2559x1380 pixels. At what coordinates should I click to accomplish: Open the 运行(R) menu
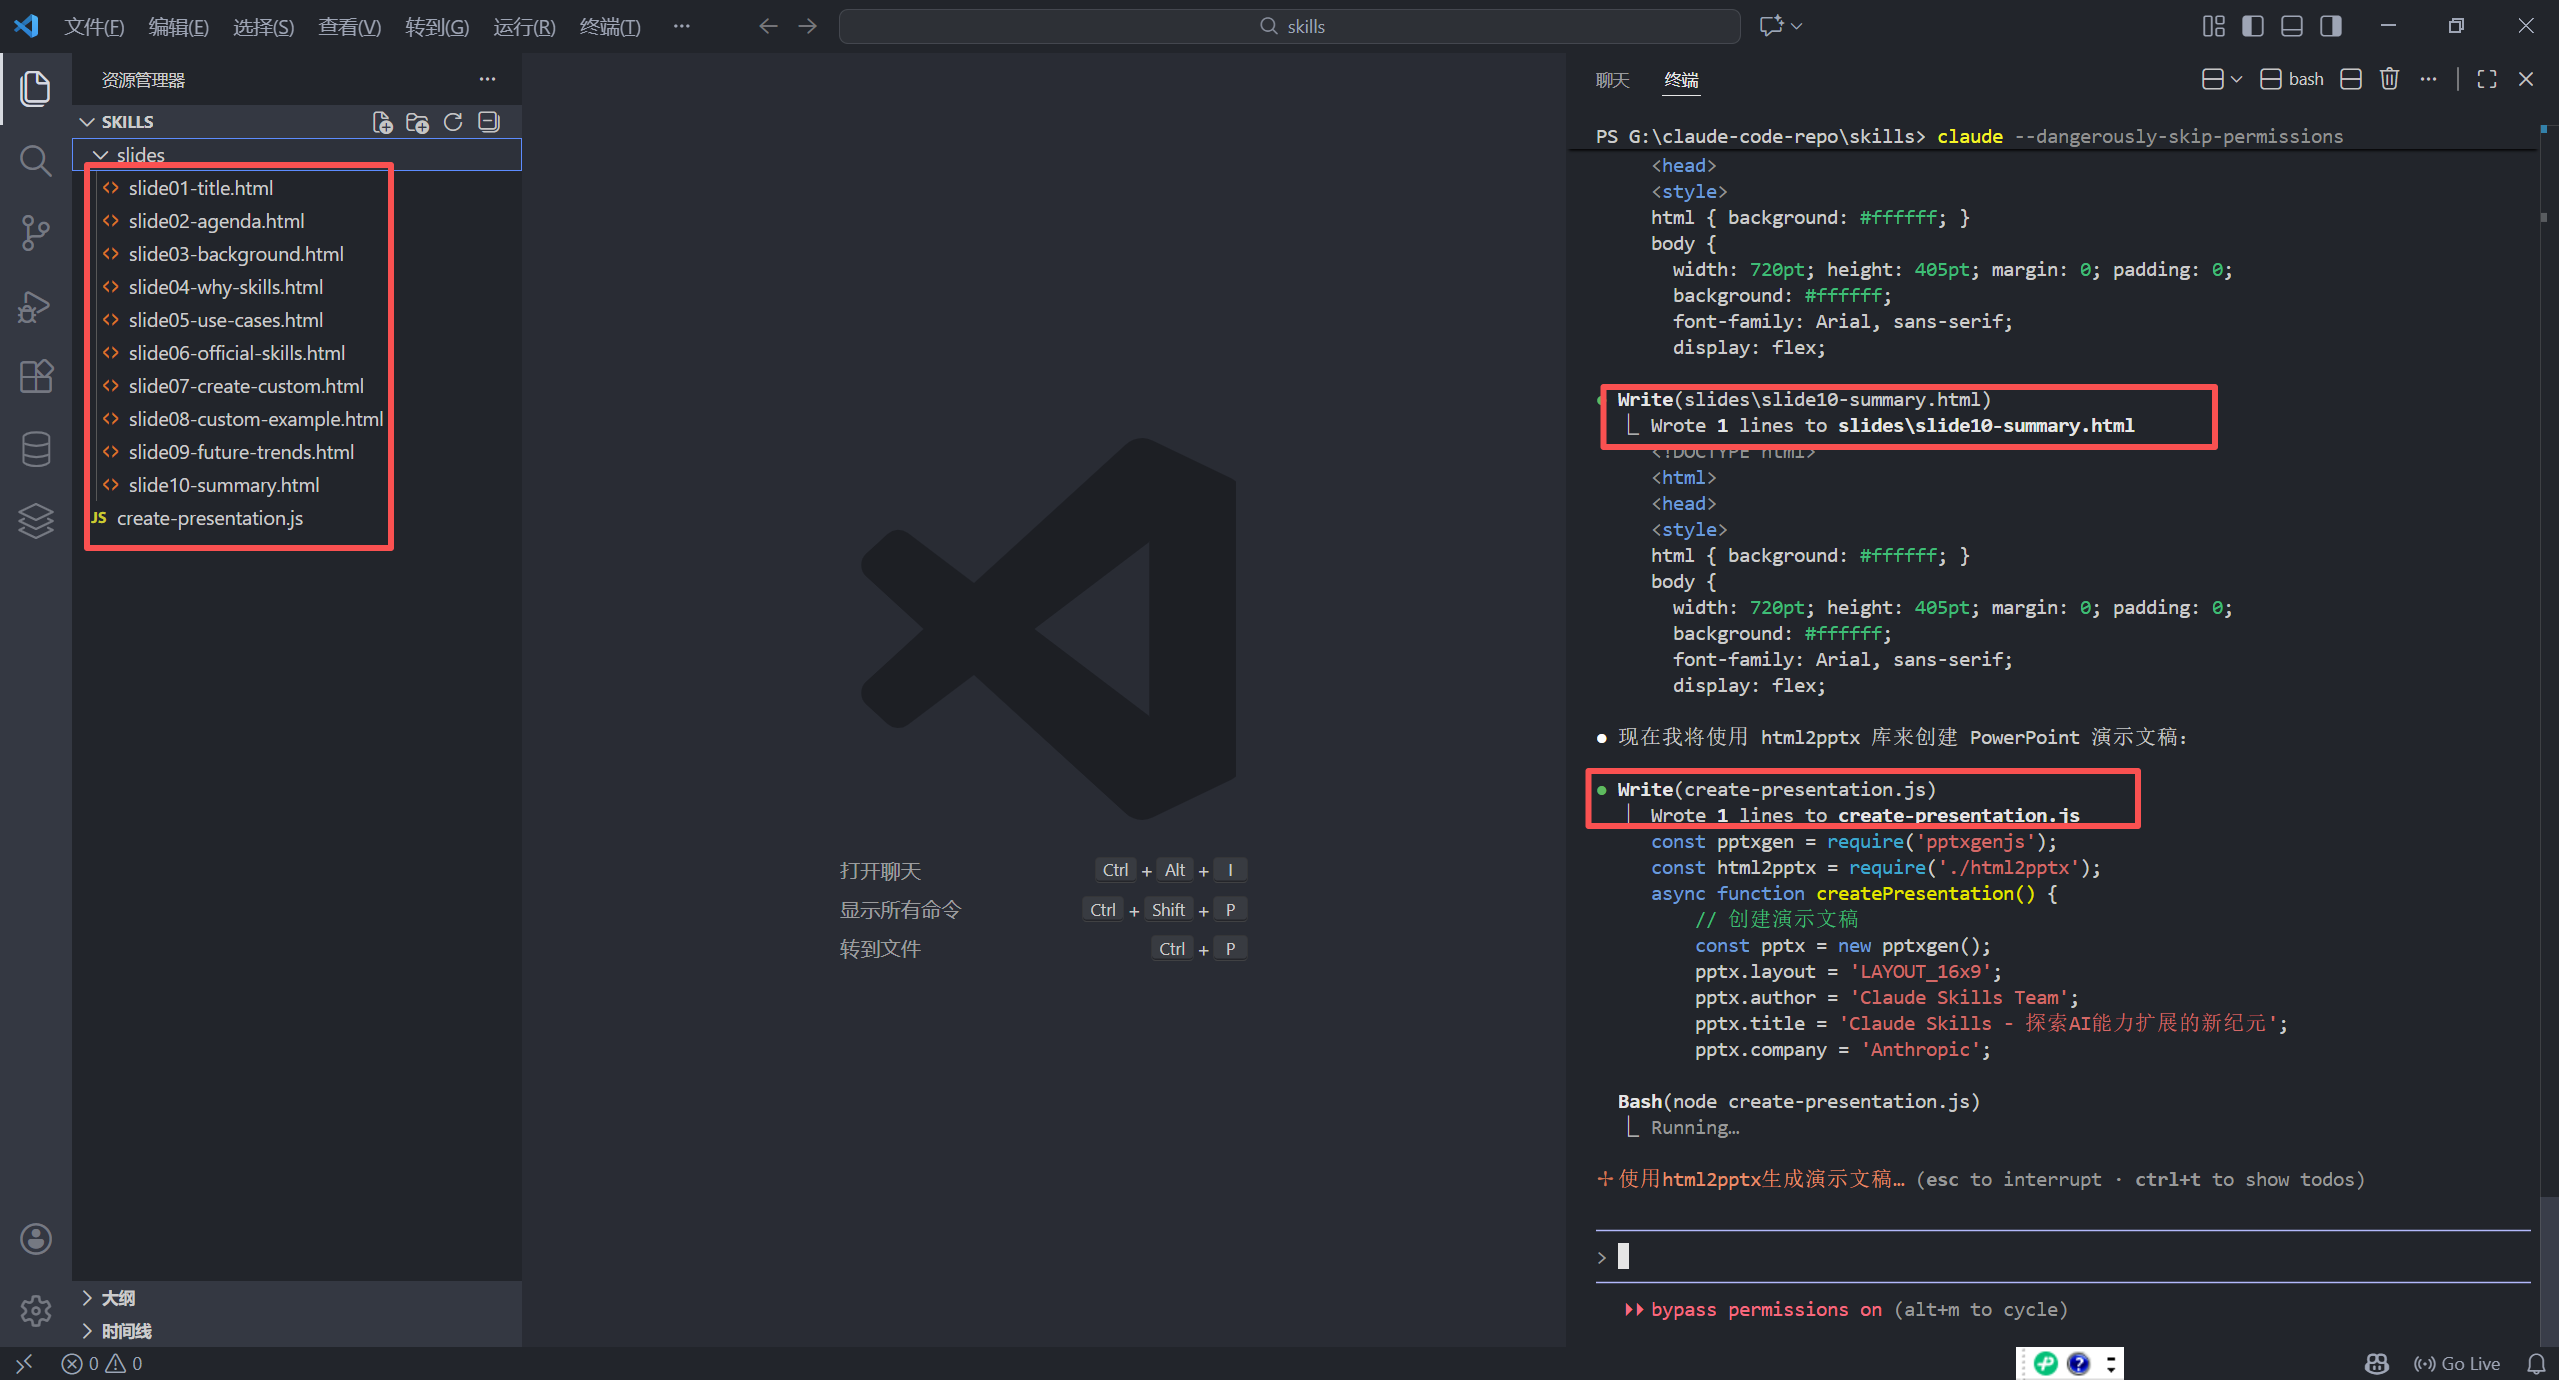(x=524, y=27)
